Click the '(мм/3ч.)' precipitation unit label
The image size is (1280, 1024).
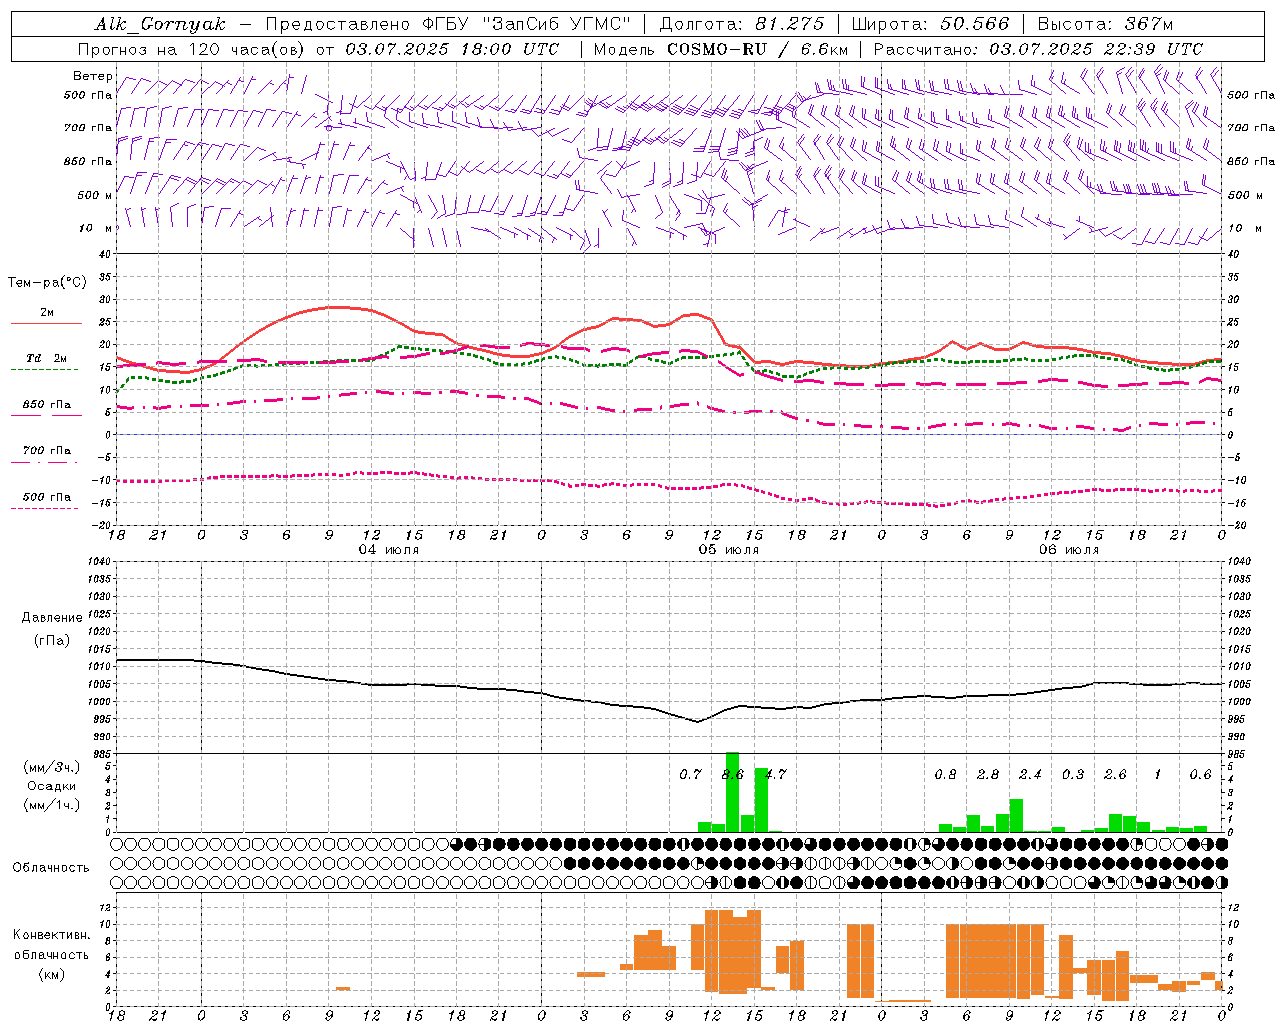[52, 768]
